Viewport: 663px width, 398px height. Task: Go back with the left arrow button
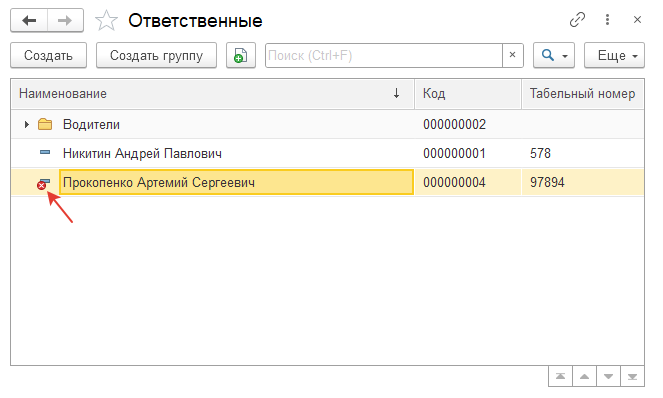(29, 20)
